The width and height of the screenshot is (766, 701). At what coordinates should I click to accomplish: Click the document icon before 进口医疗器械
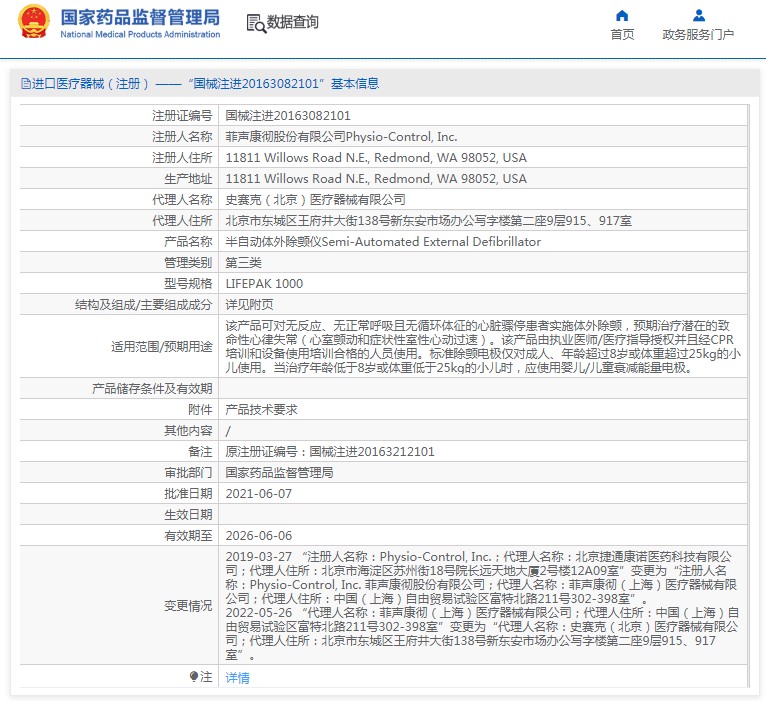click(25, 84)
